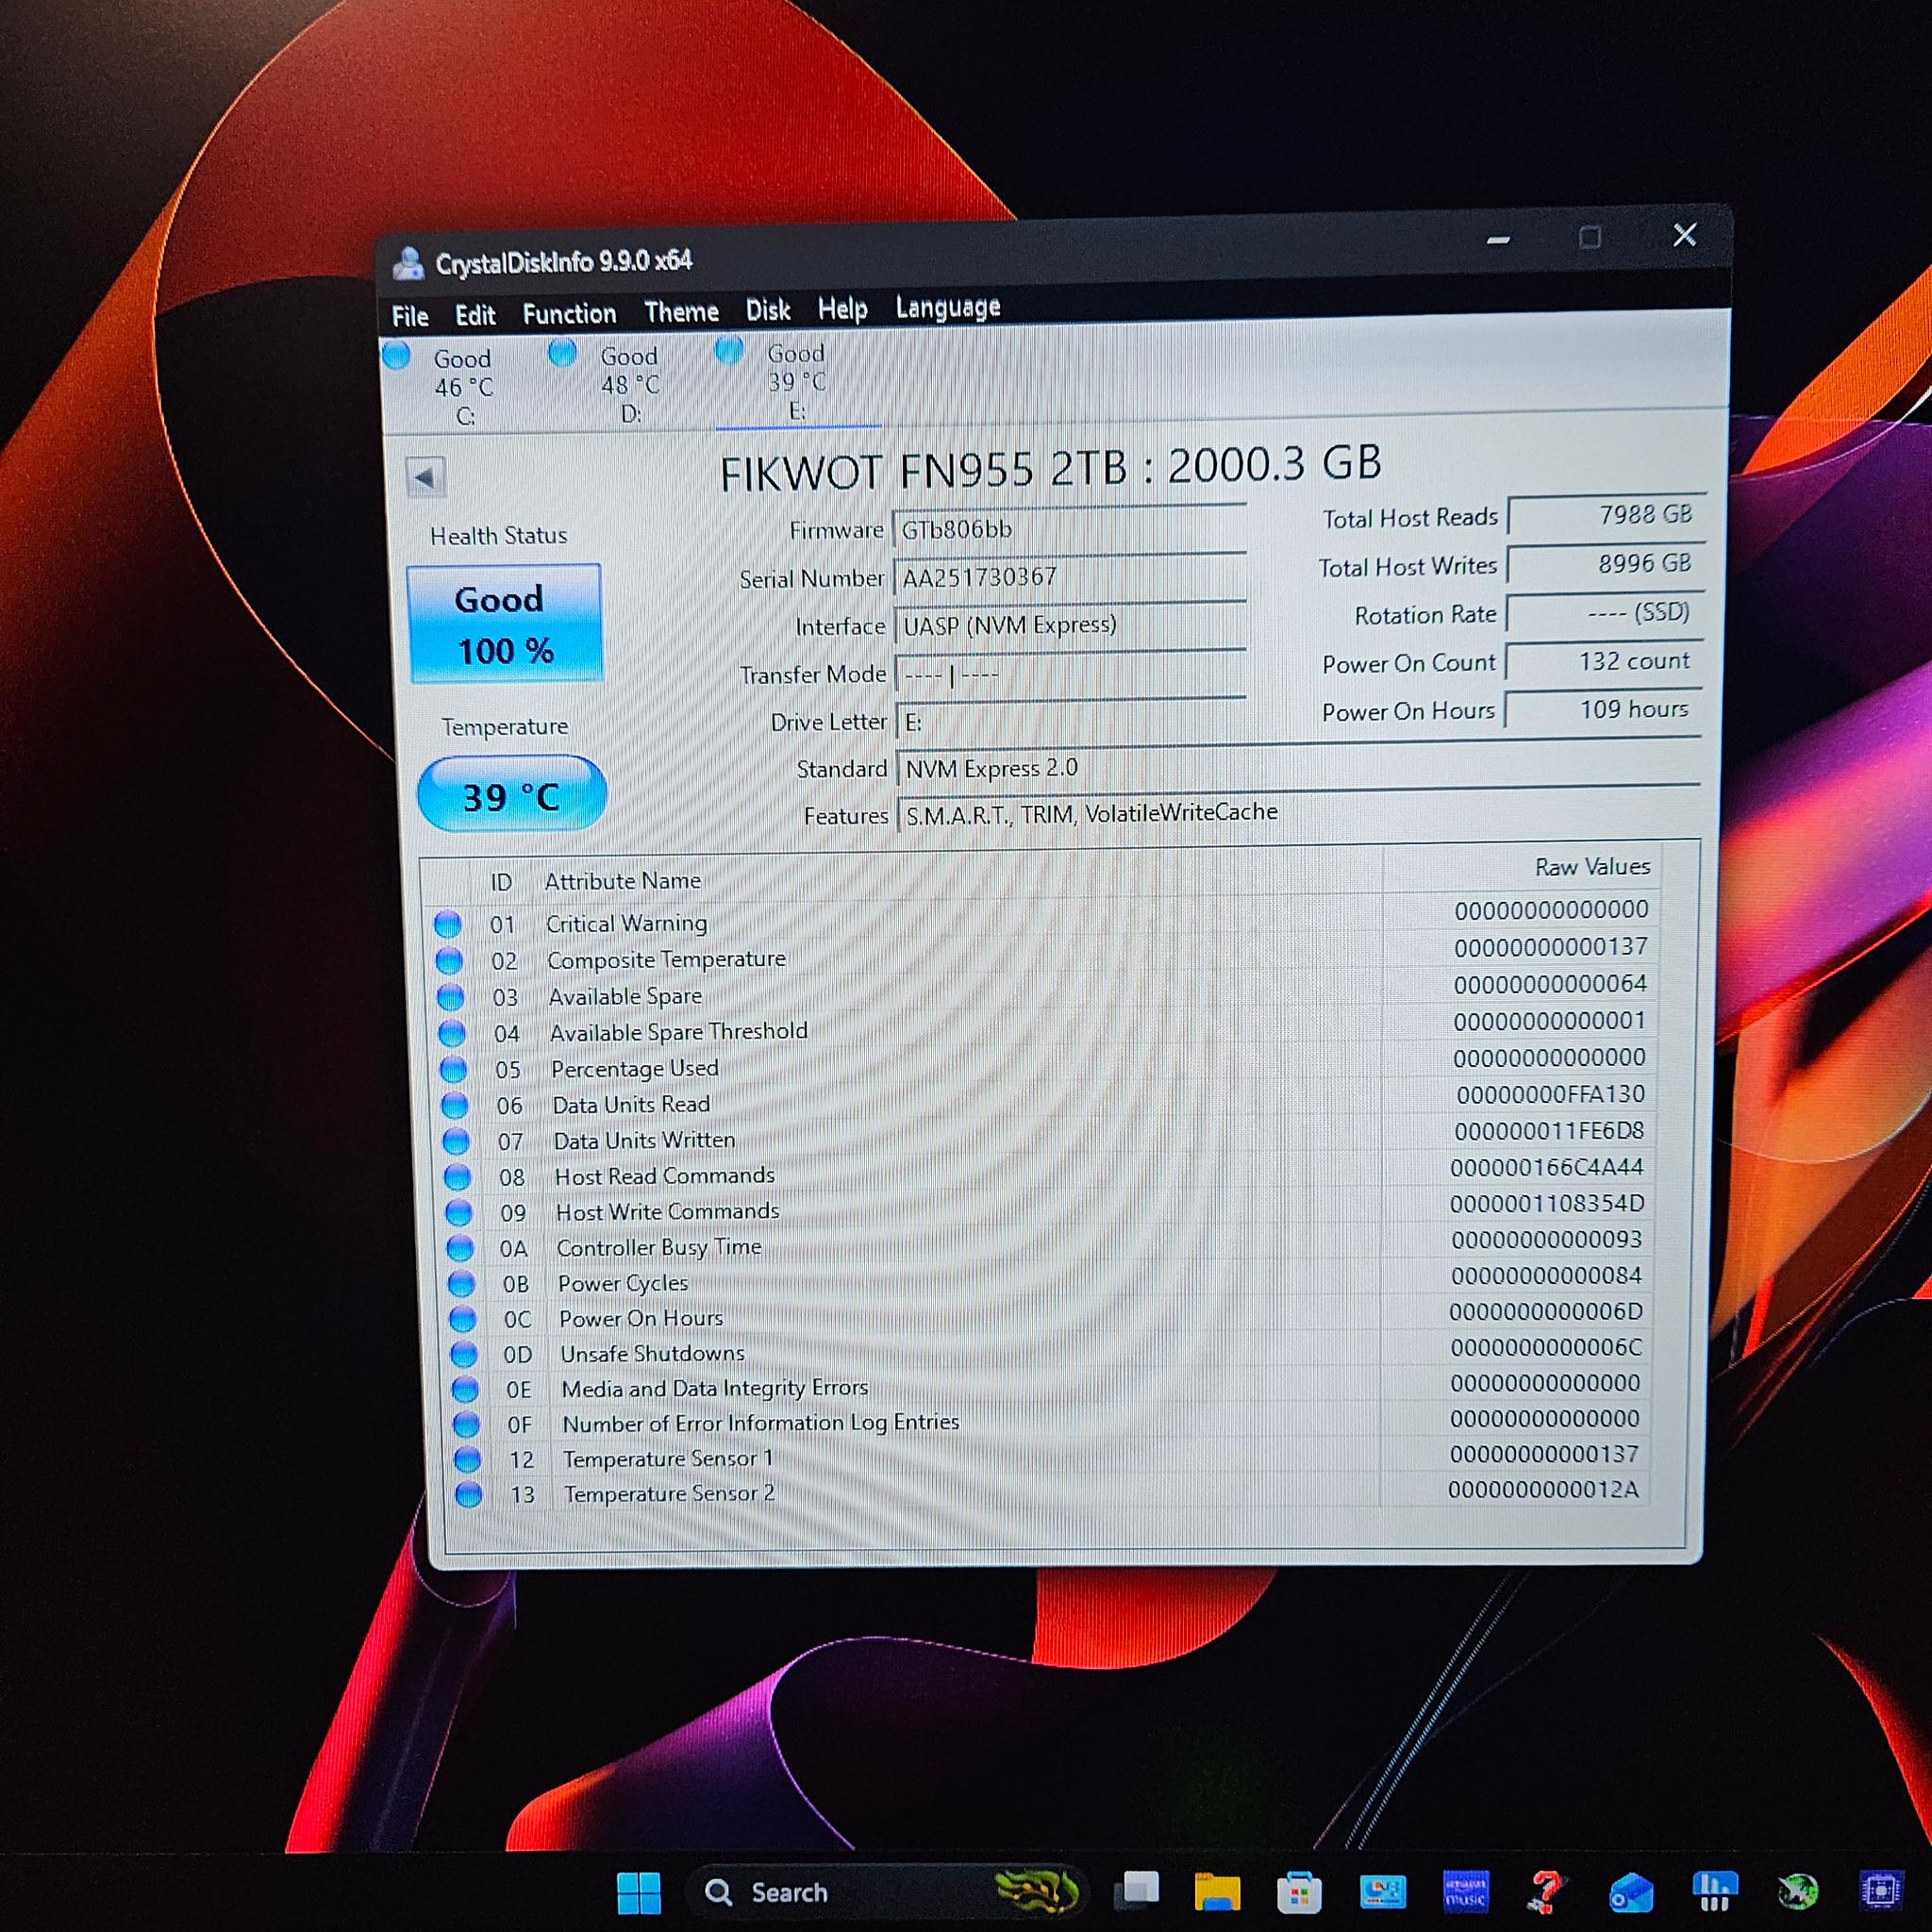Screen dimensions: 1932x1932
Task: Click the Total Host Writes value 8996 GB
Action: [x=1605, y=564]
